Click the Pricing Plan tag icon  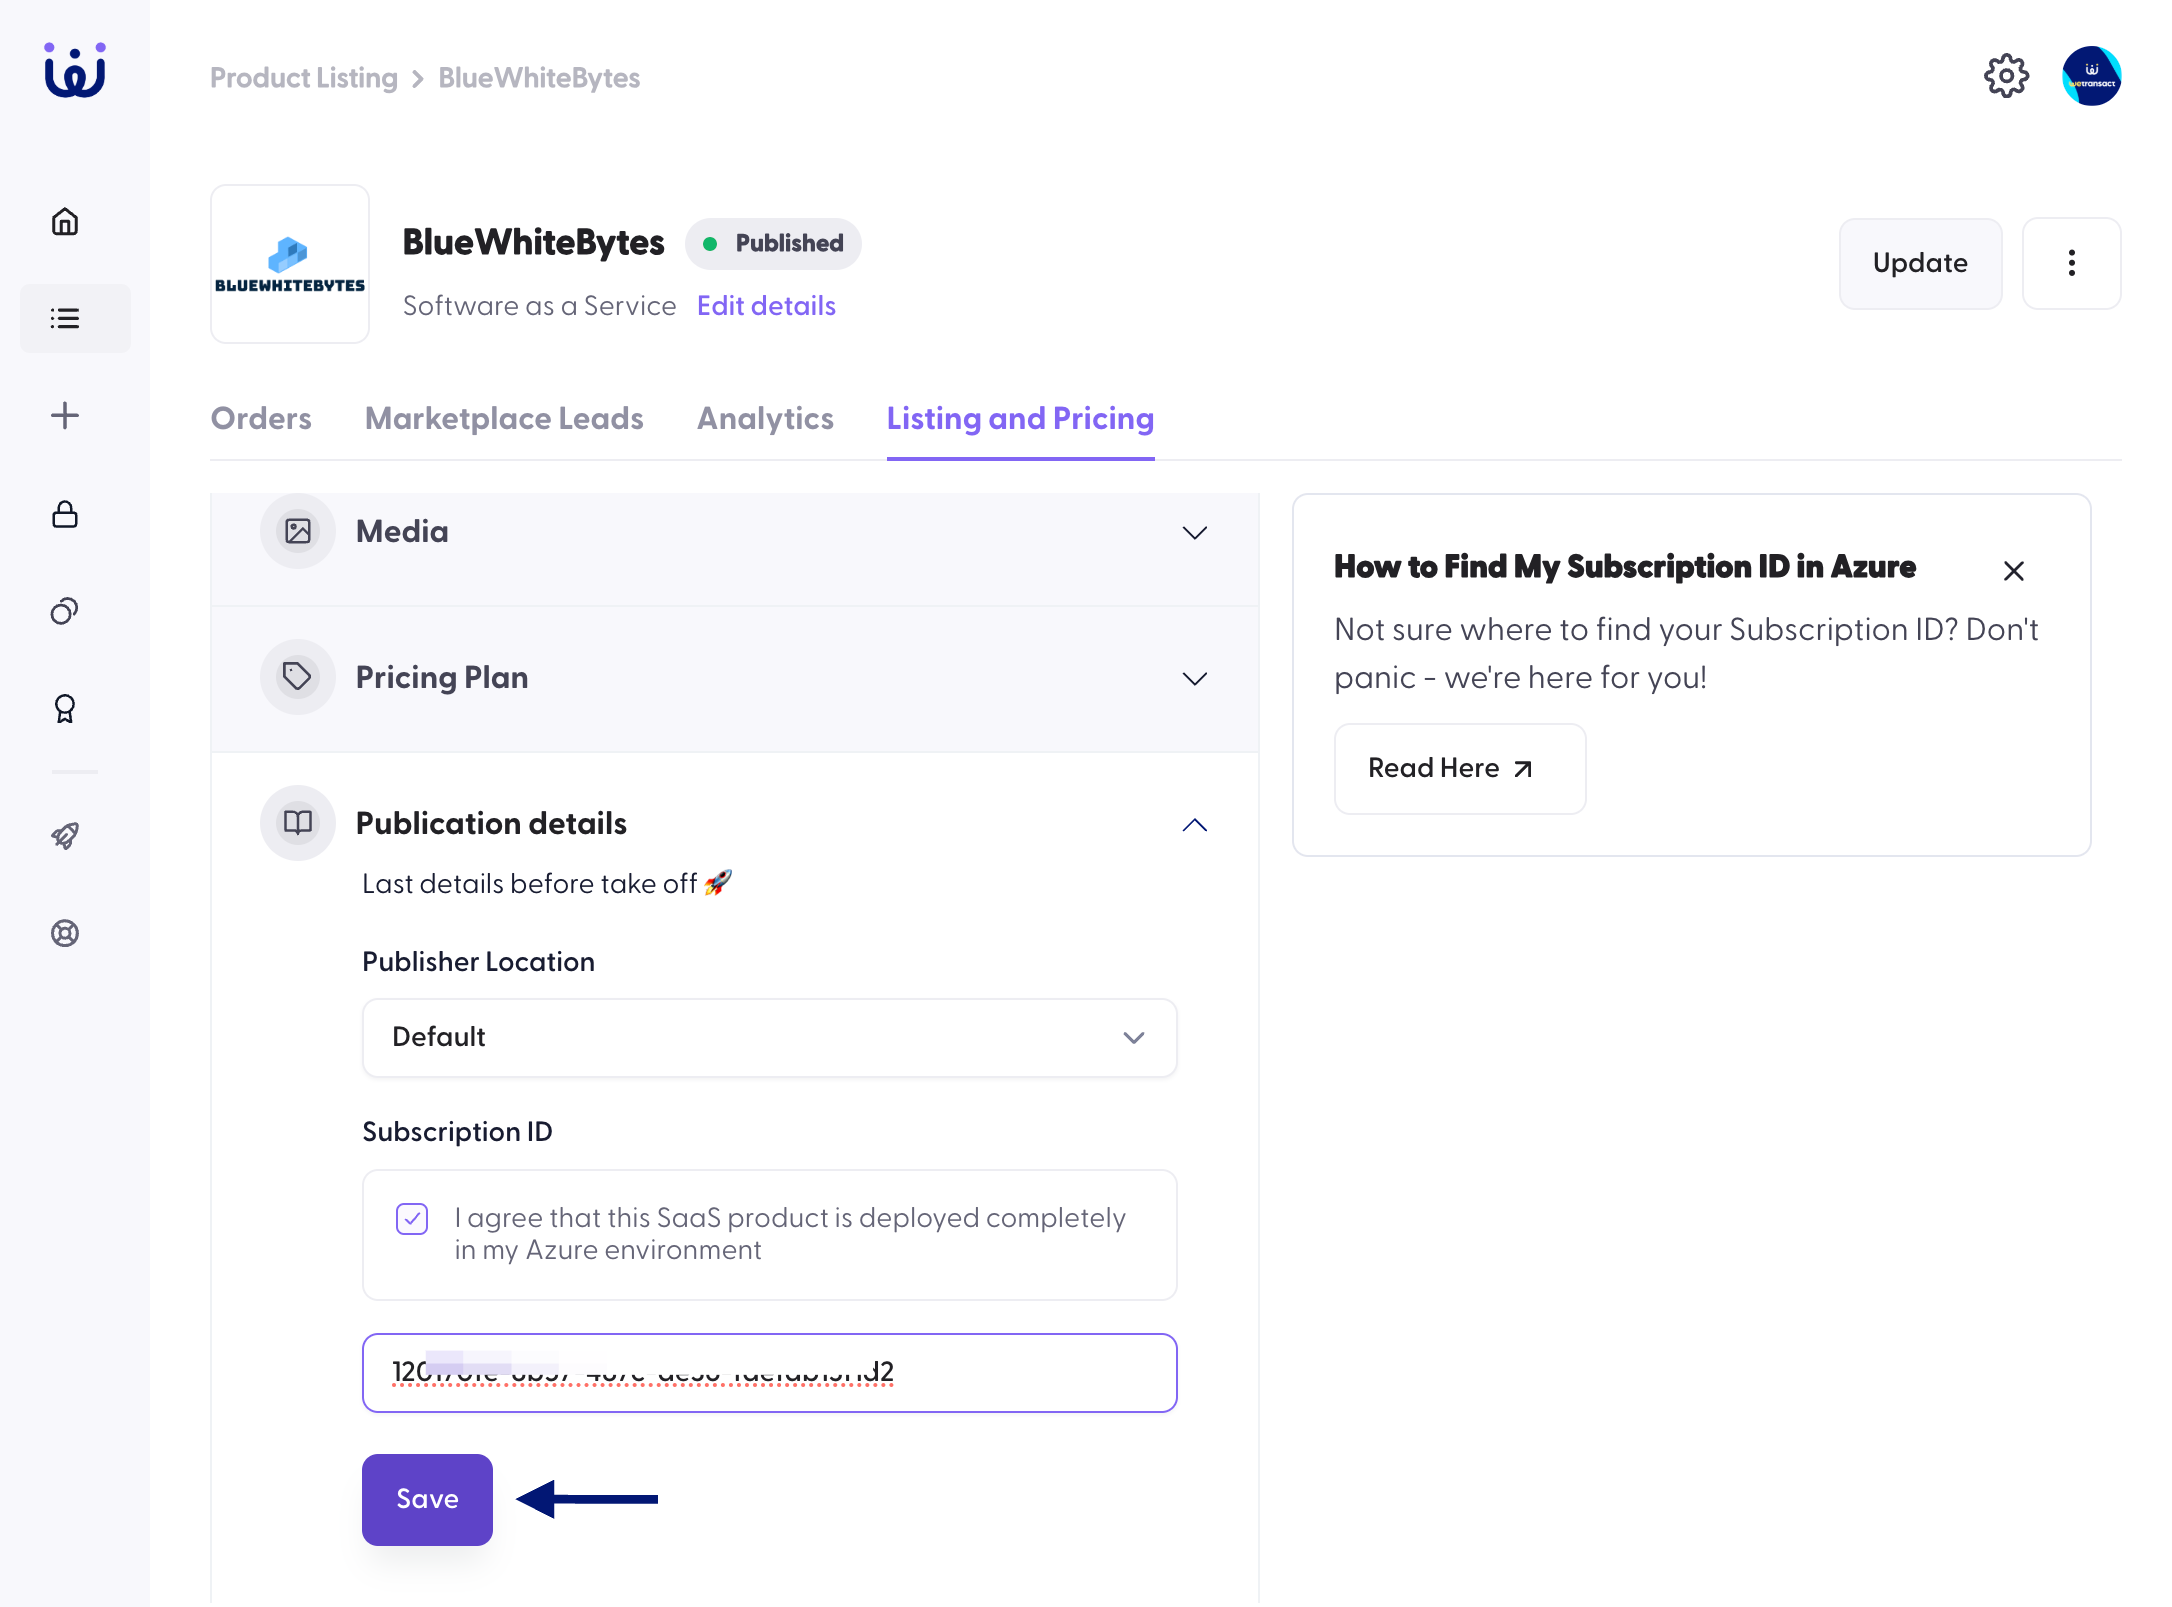point(298,677)
